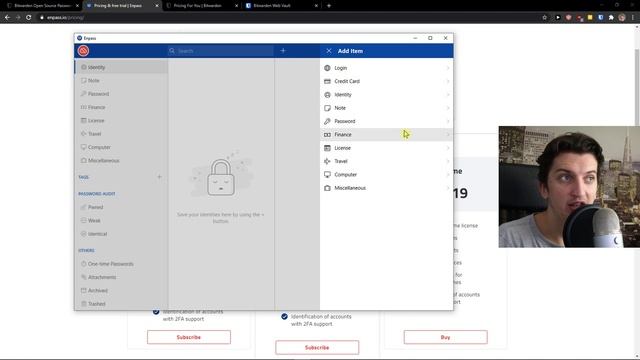Add a new tag with the Tags plus
Image resolution: width=640 pixels, height=360 pixels.
point(159,177)
